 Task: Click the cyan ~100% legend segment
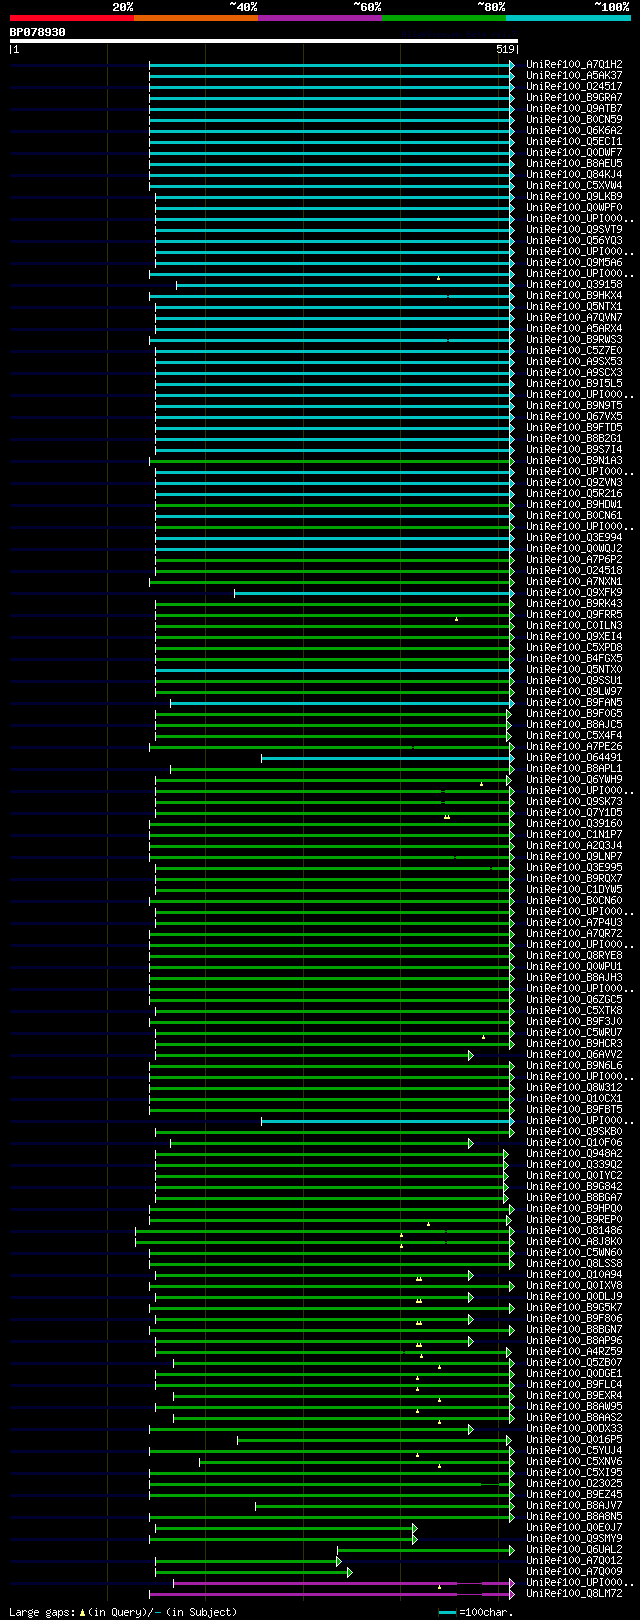click(568, 18)
